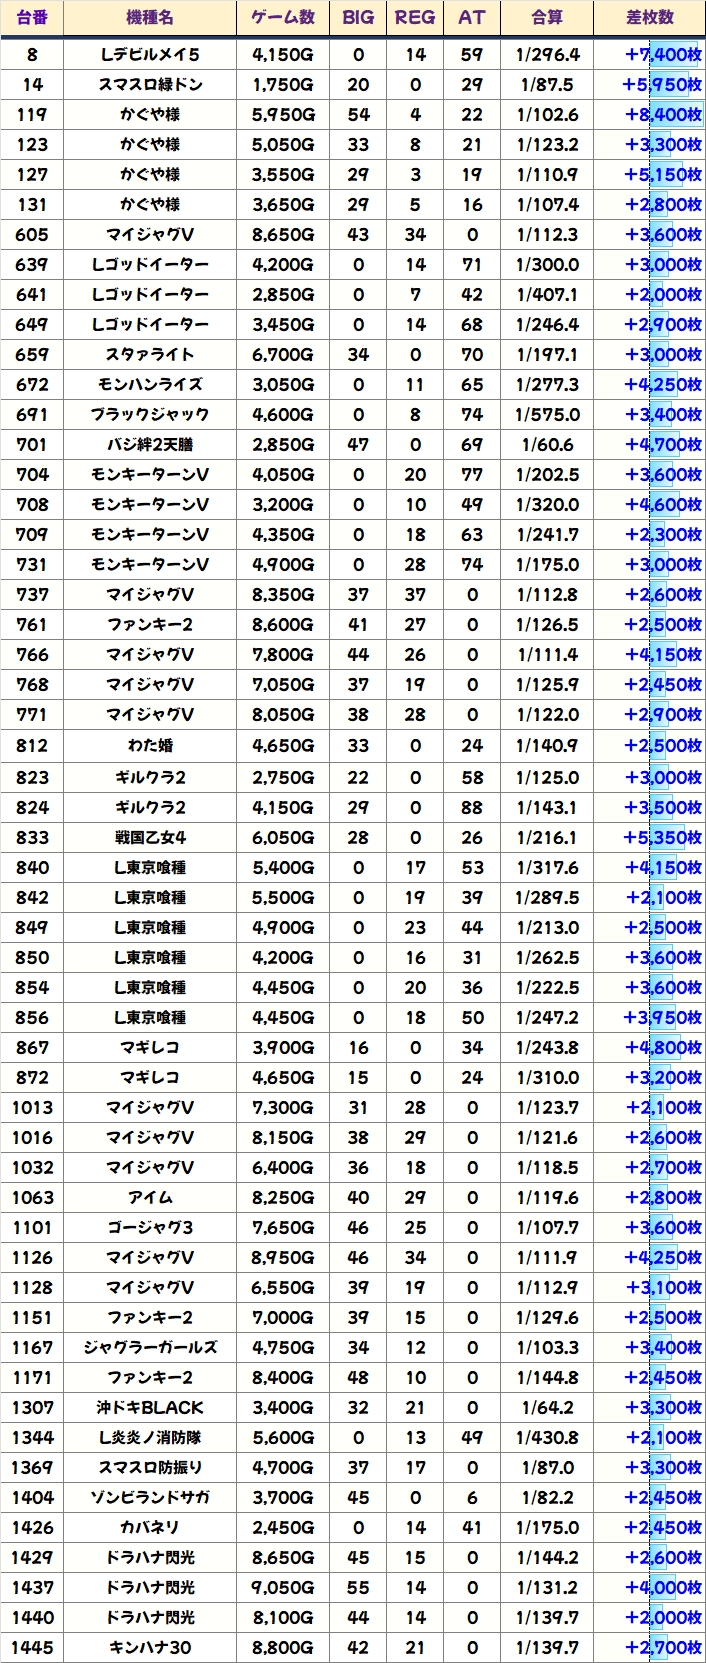This screenshot has width=706, height=1663.
Task: Click machine number 1126
Action: click(32, 1257)
